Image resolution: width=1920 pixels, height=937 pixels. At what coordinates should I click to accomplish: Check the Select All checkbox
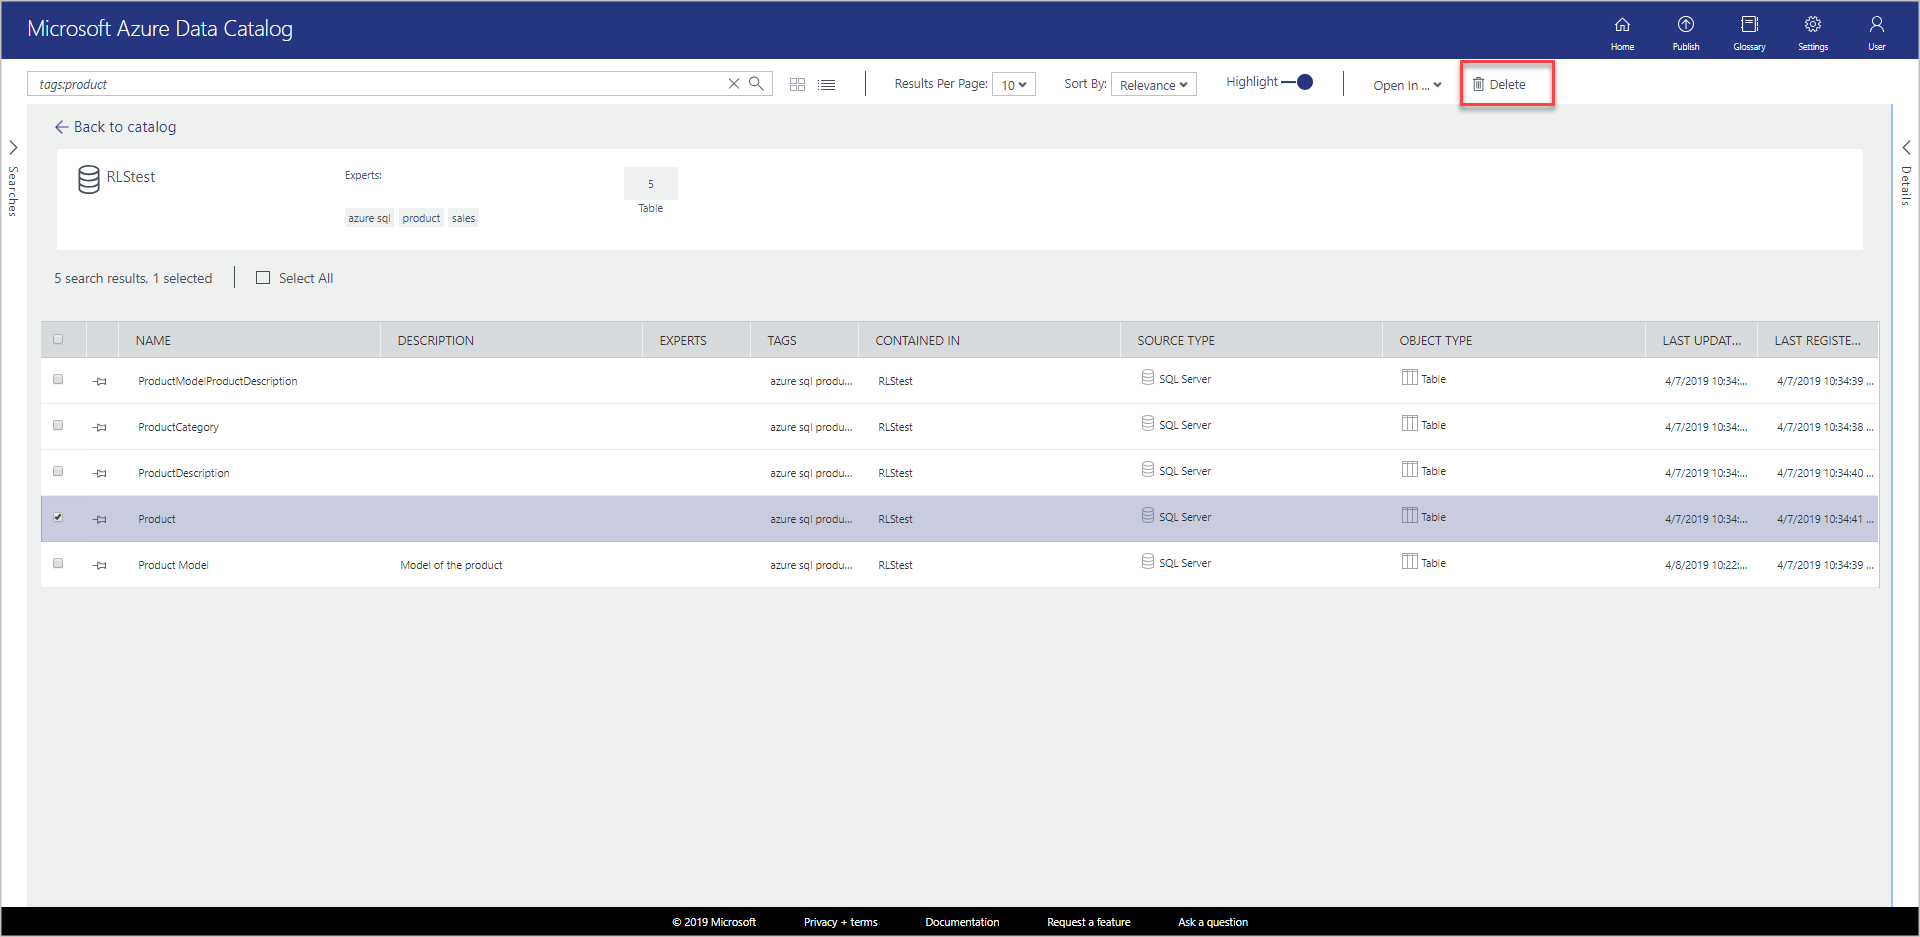pos(263,278)
